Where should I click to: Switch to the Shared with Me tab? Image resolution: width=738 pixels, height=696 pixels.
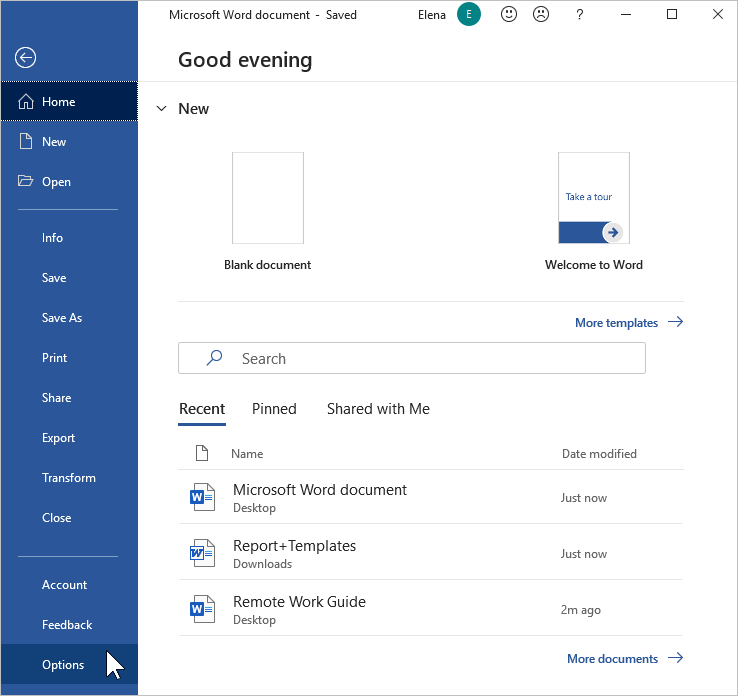378,408
